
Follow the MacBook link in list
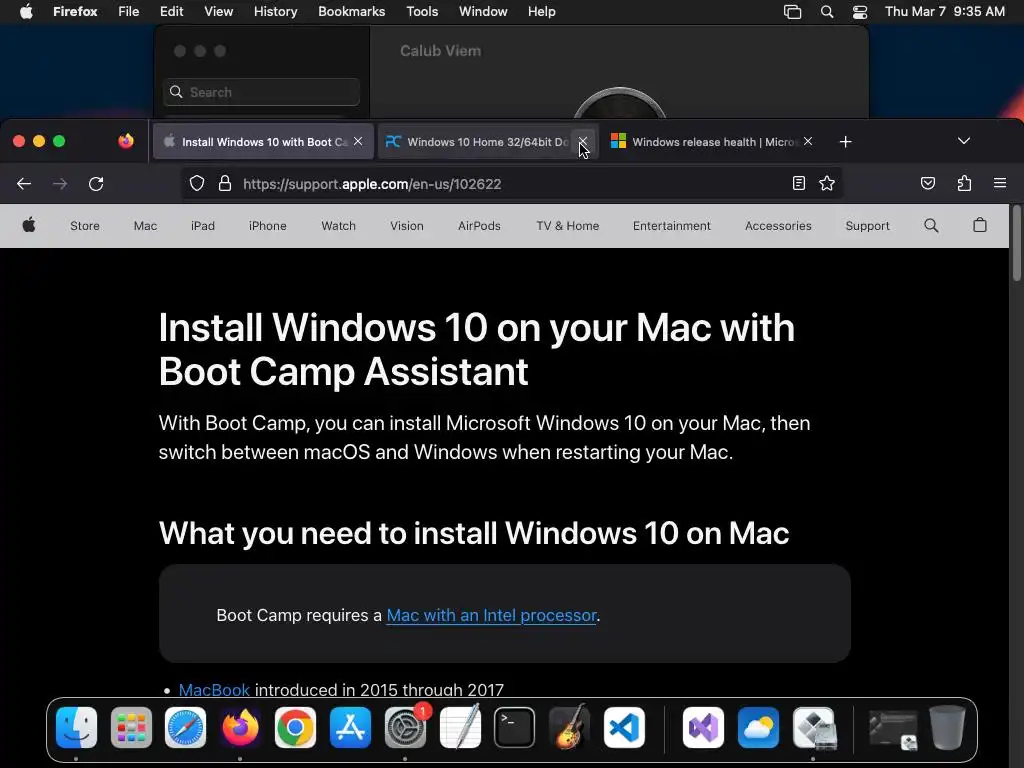(x=214, y=690)
